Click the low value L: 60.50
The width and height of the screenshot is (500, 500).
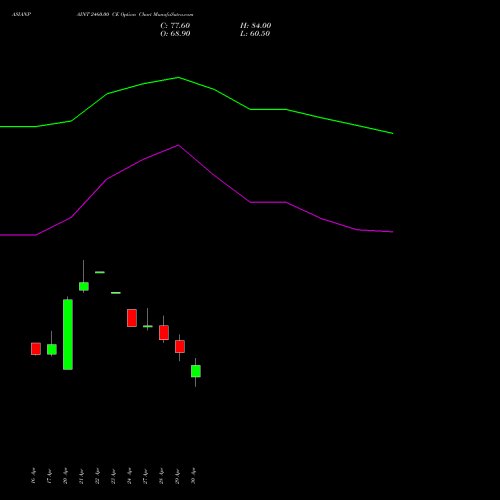[255, 34]
